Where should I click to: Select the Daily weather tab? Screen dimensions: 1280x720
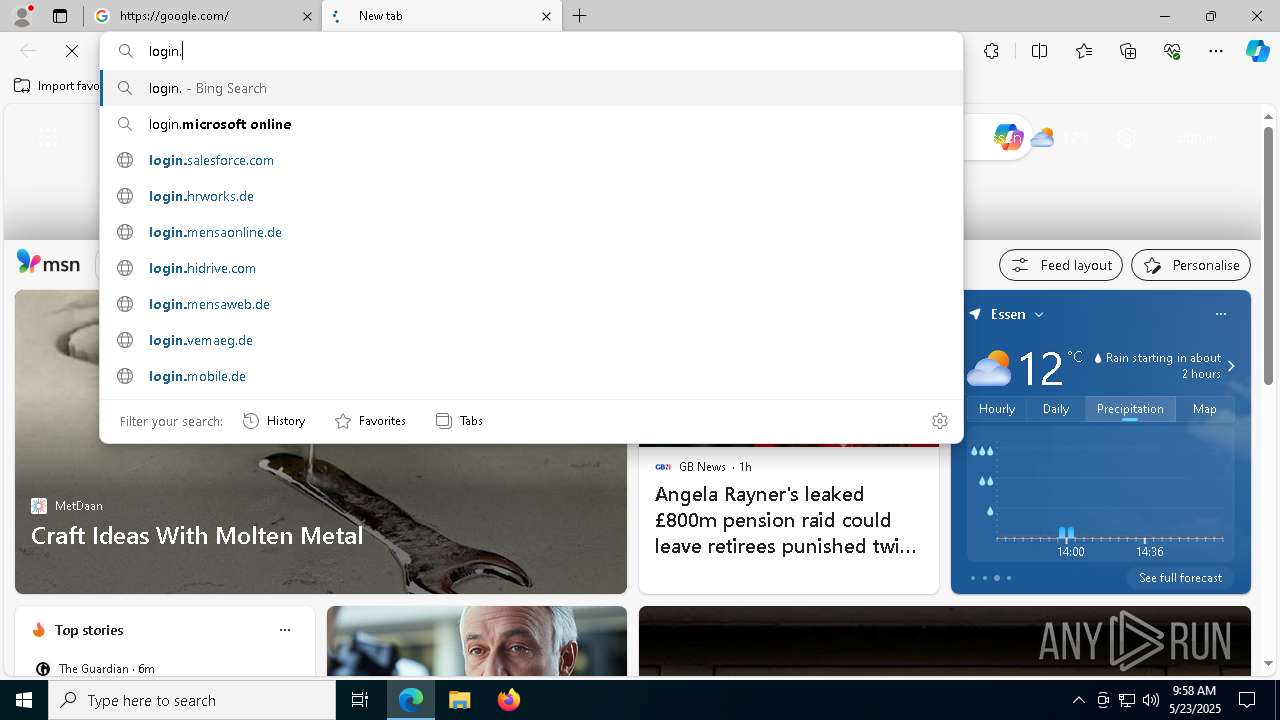(1056, 409)
